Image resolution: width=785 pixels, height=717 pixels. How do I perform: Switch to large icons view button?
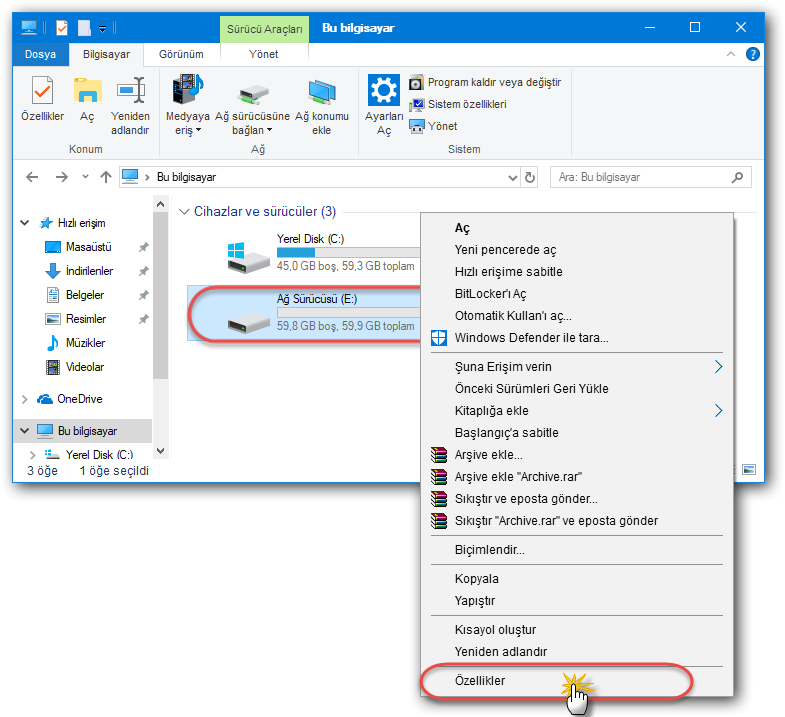point(749,470)
